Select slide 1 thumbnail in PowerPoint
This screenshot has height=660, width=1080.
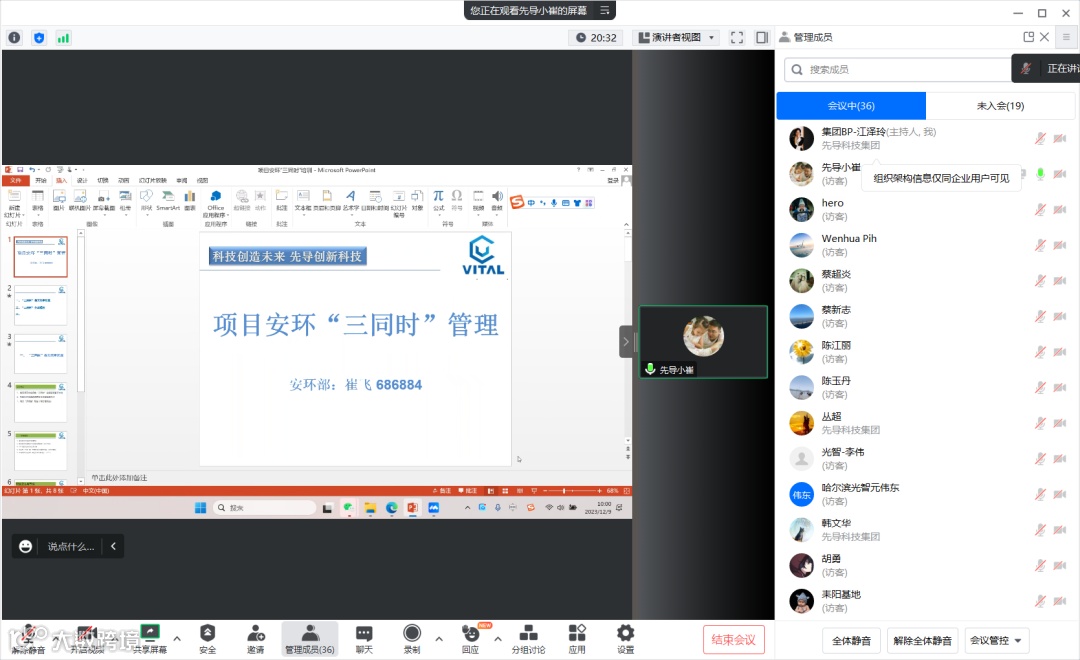41,256
